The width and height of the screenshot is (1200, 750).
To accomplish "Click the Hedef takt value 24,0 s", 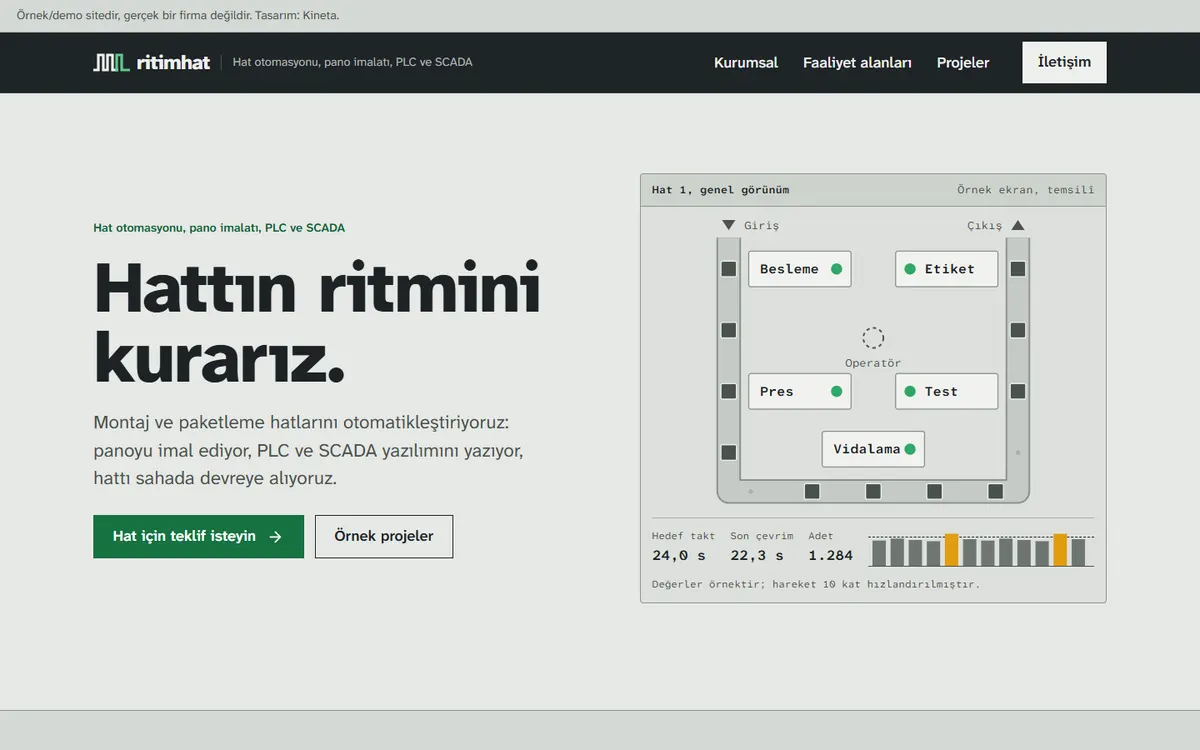I will [x=678, y=555].
